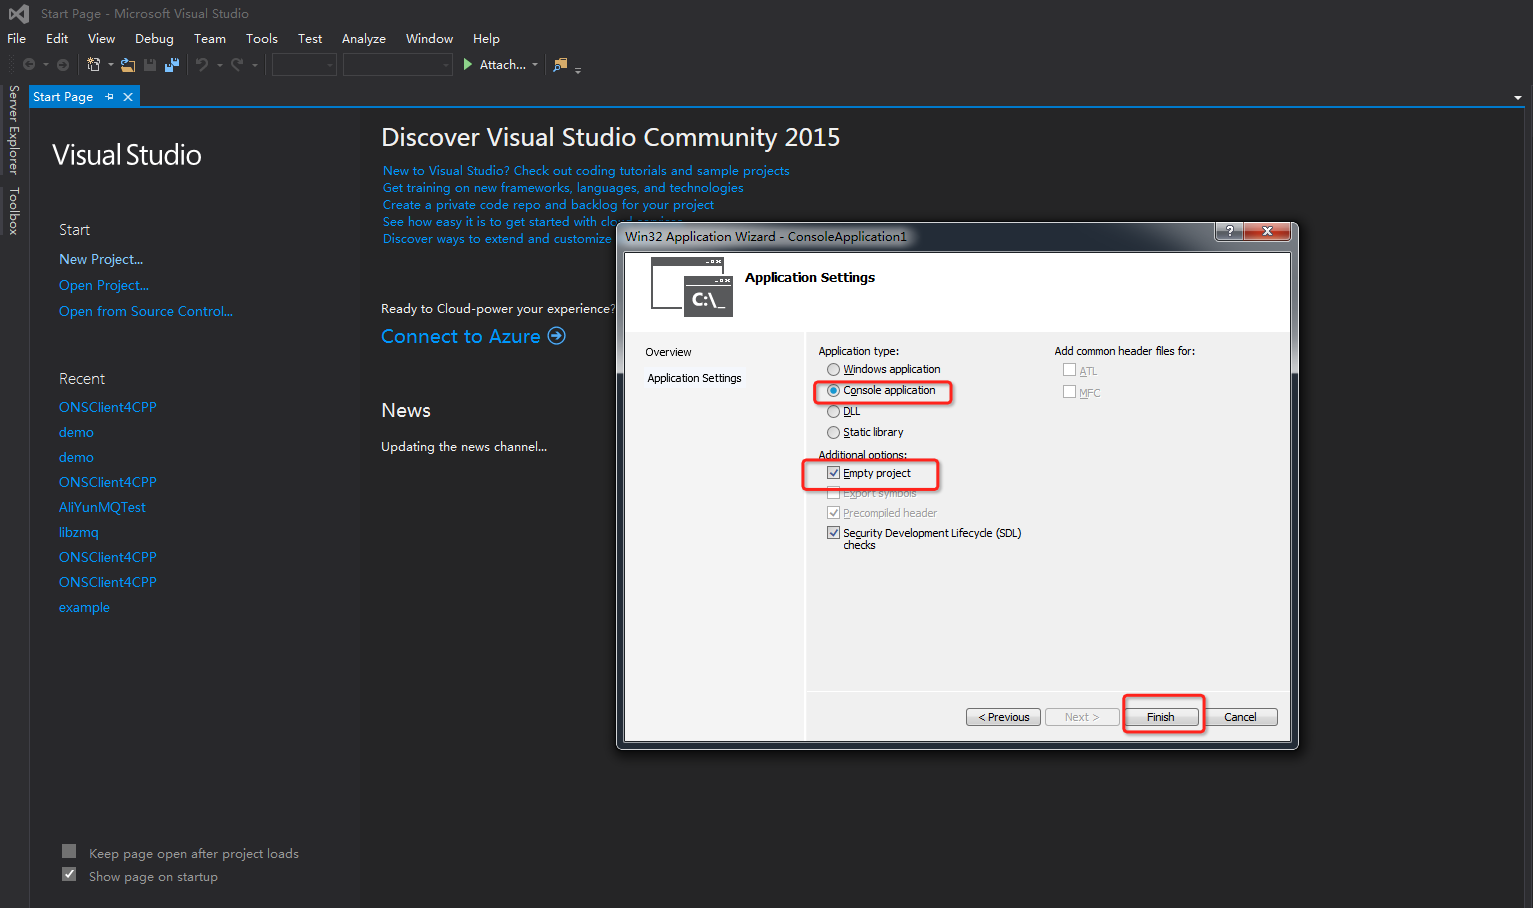Open the toolbar overflow options arrow

pos(578,69)
